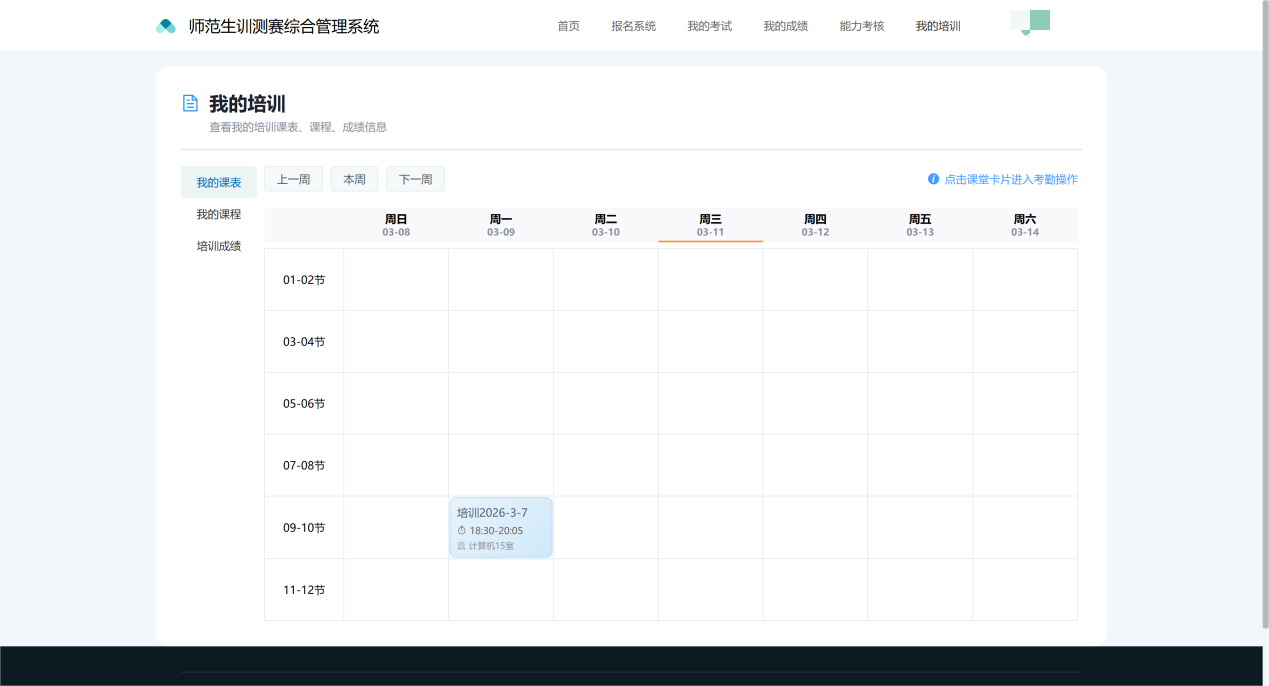Select 我的培训 in the navigation bar

(x=938, y=26)
